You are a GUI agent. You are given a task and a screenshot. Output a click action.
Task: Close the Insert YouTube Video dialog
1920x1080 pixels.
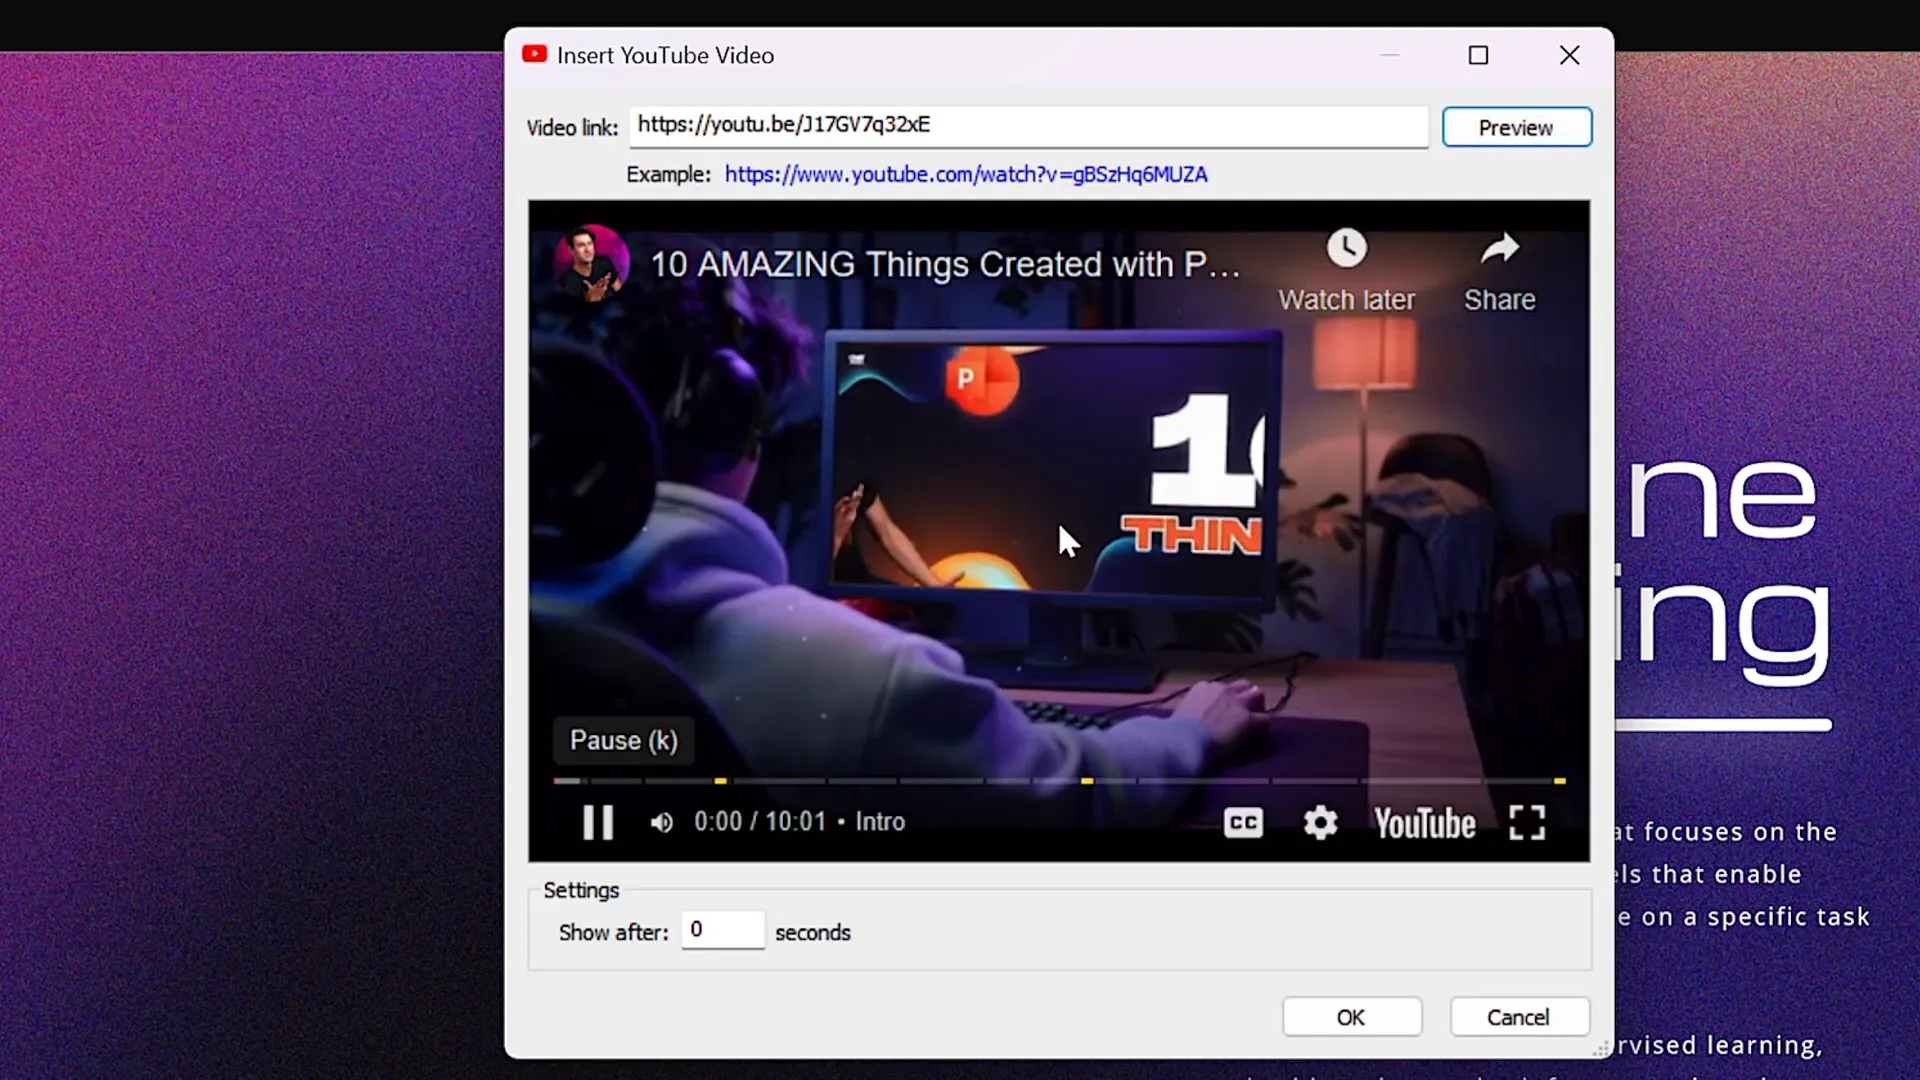coord(1570,55)
